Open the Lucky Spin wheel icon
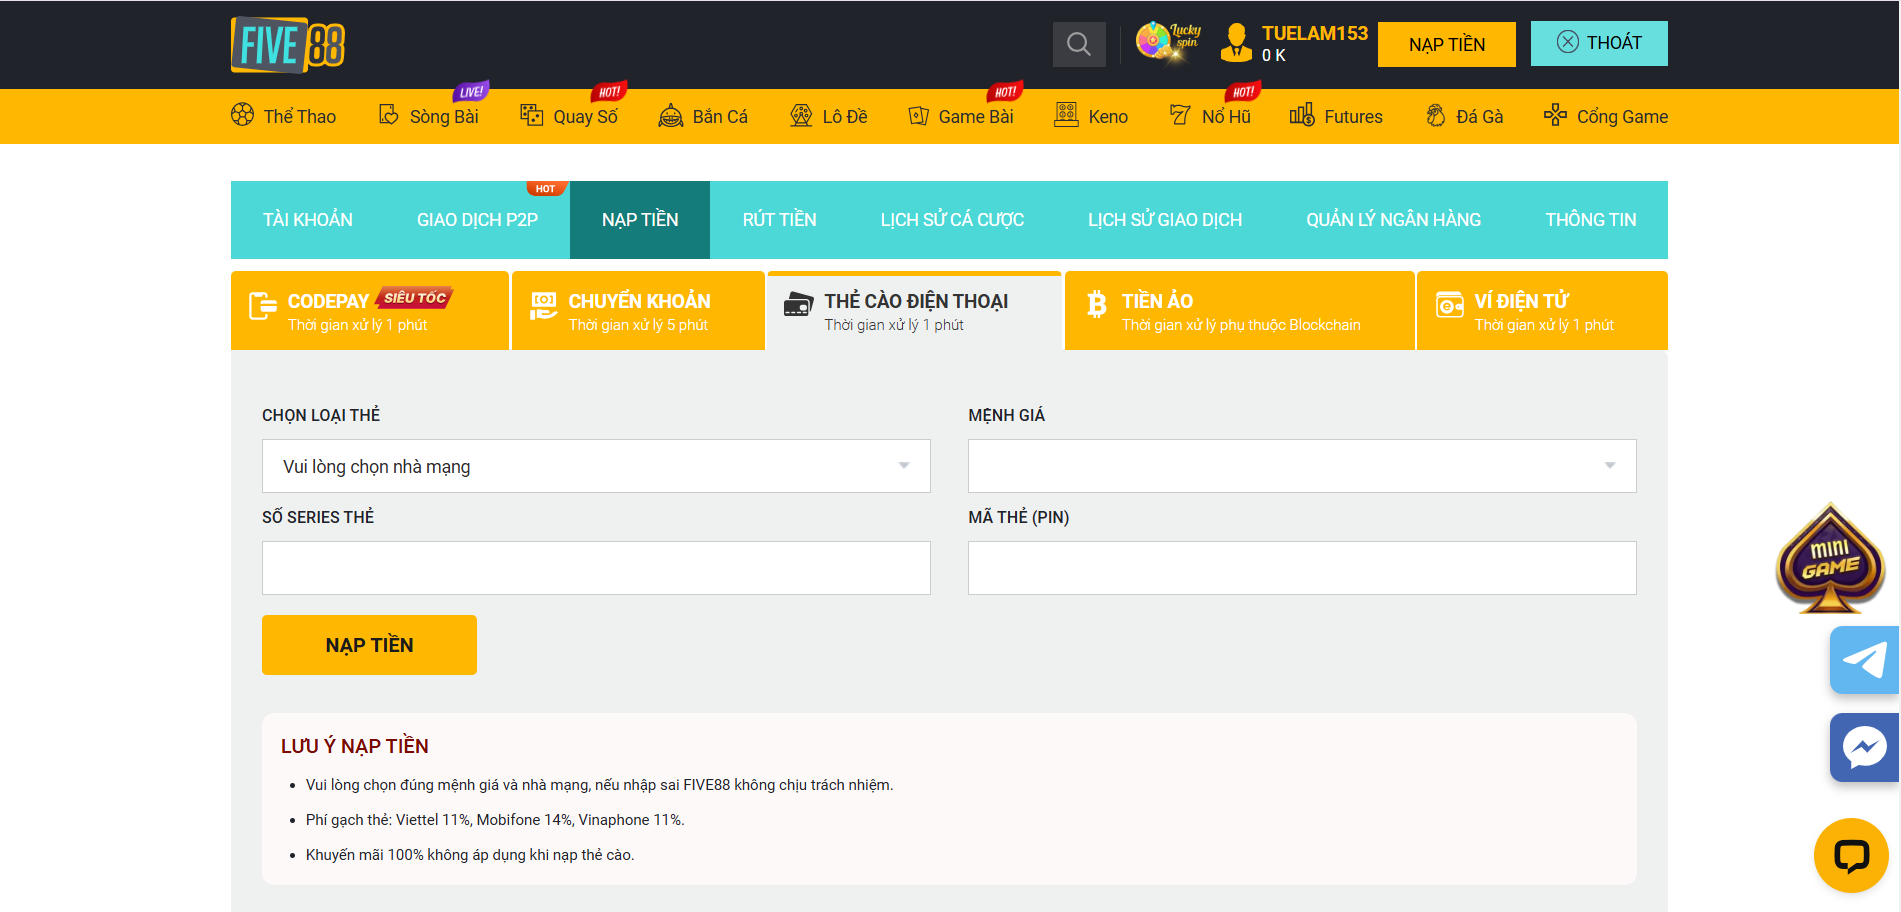This screenshot has width=1901, height=912. [x=1167, y=42]
